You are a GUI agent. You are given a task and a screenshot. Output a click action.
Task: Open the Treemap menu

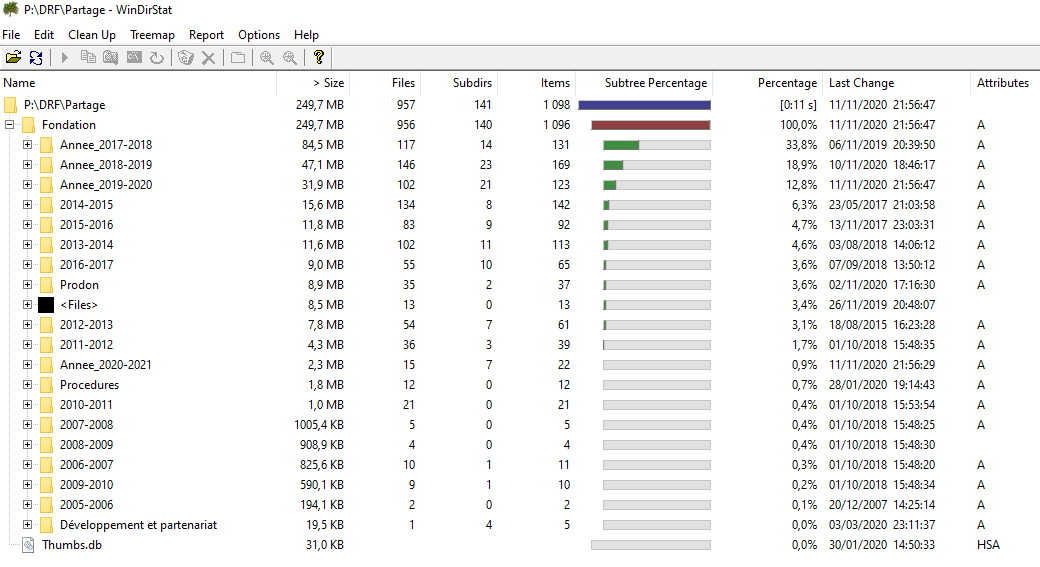tap(152, 35)
